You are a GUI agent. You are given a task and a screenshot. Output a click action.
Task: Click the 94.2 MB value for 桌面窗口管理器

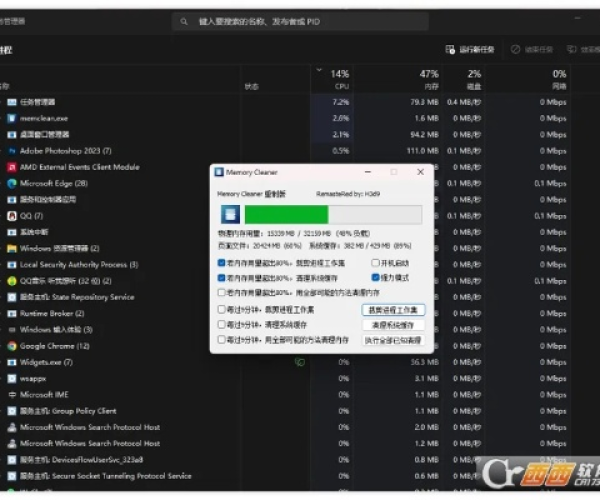[424, 135]
